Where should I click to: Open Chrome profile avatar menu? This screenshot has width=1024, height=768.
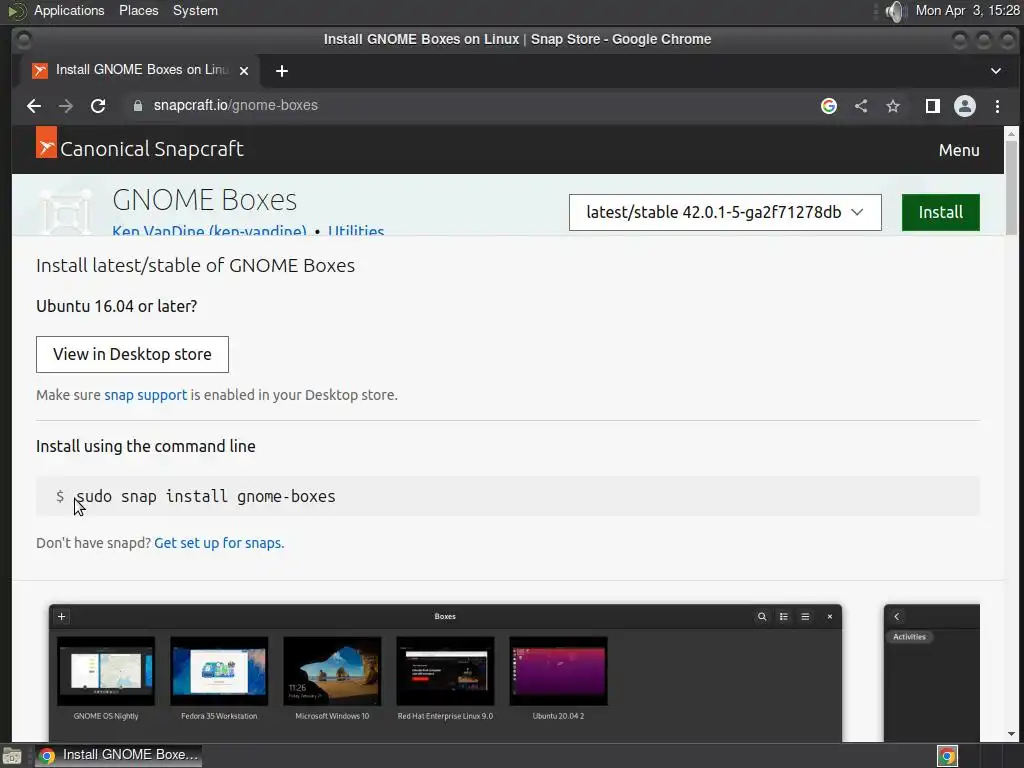pyautogui.click(x=965, y=106)
